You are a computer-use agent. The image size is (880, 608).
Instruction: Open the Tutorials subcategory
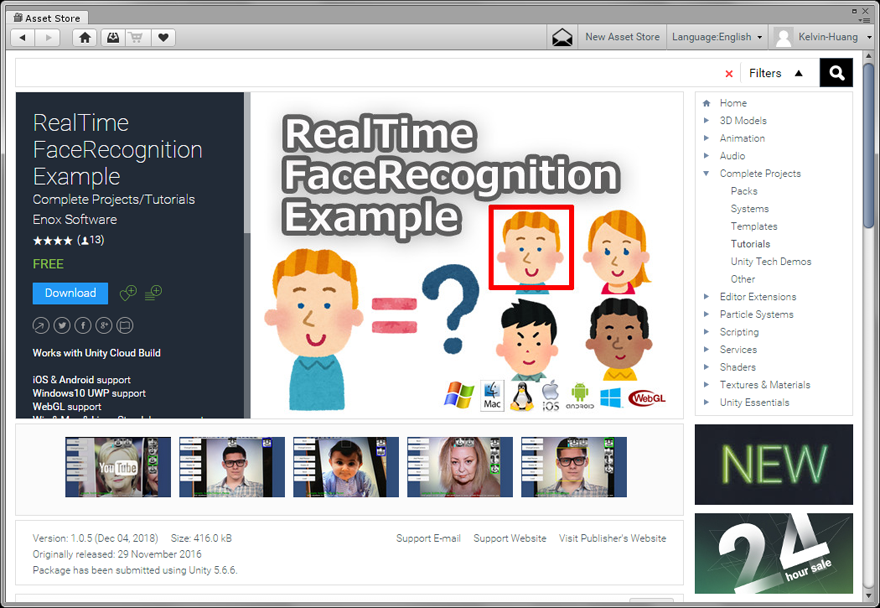pyautogui.click(x=750, y=244)
